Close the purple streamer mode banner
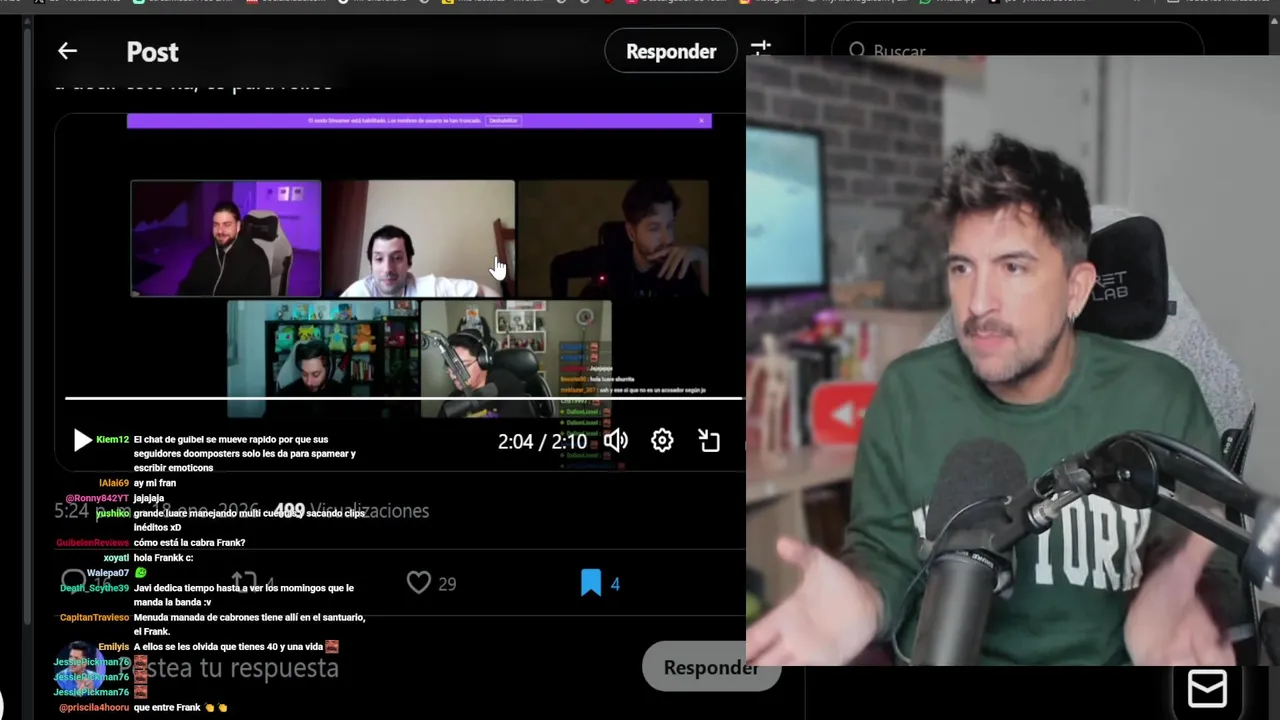1280x720 pixels. [702, 121]
